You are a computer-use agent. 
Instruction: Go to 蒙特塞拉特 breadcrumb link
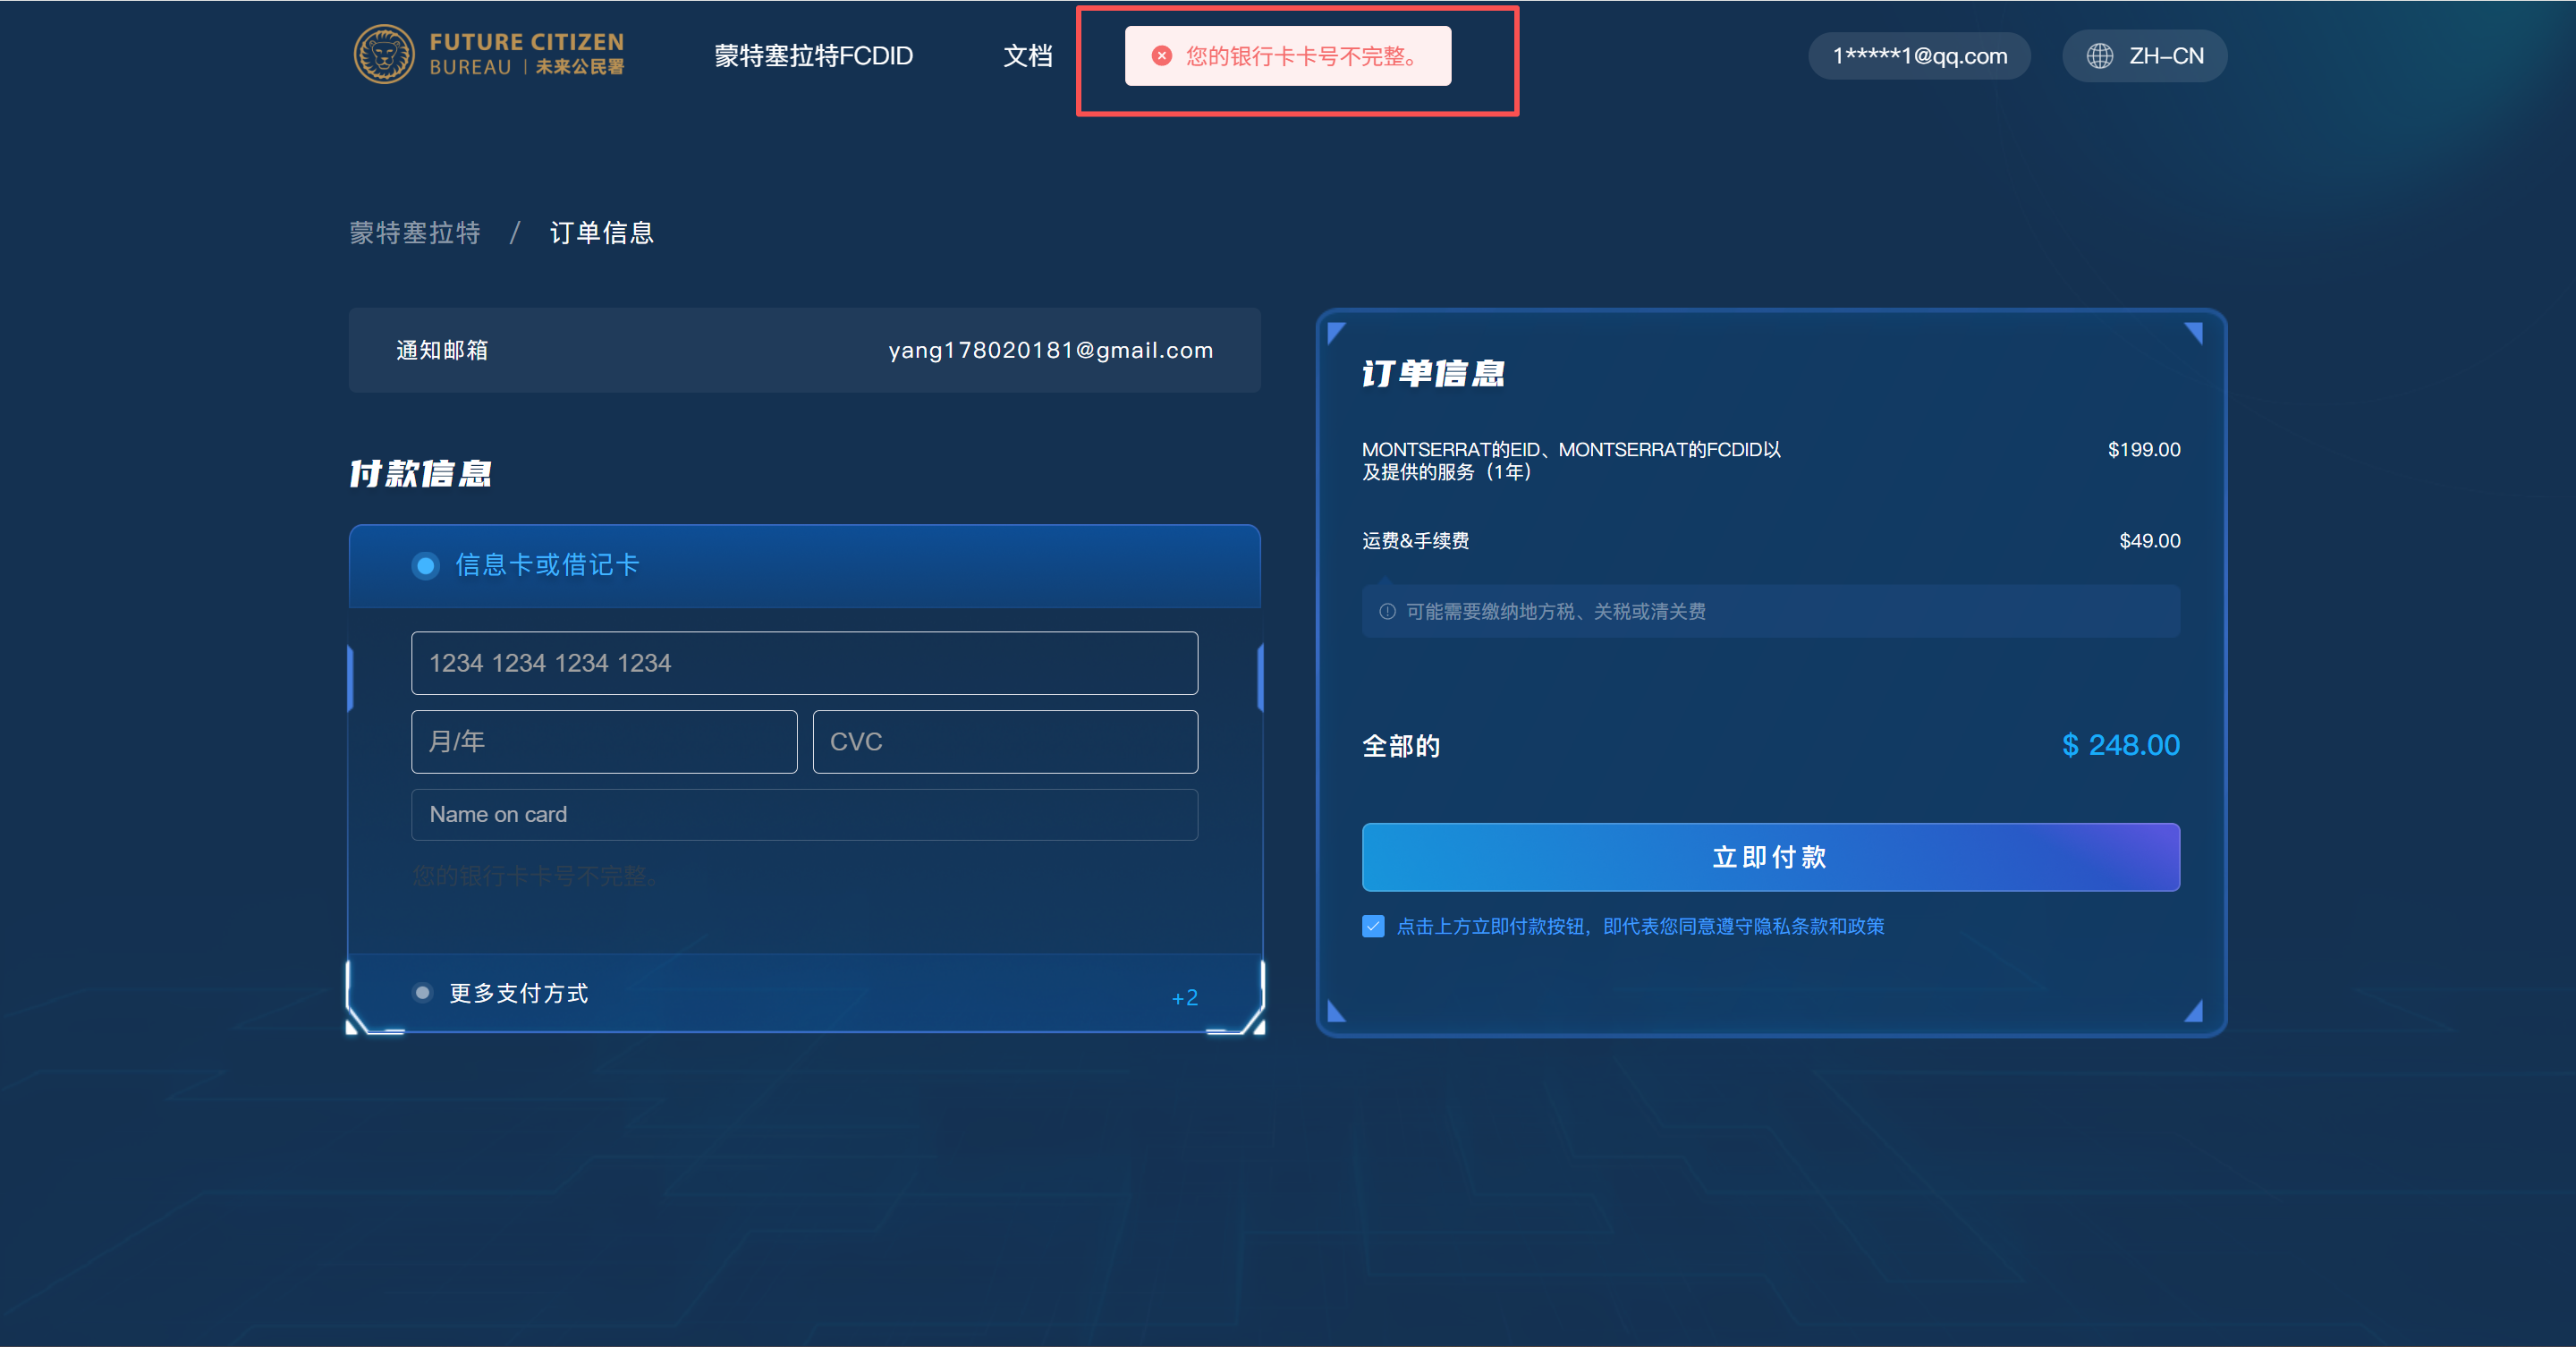click(414, 233)
